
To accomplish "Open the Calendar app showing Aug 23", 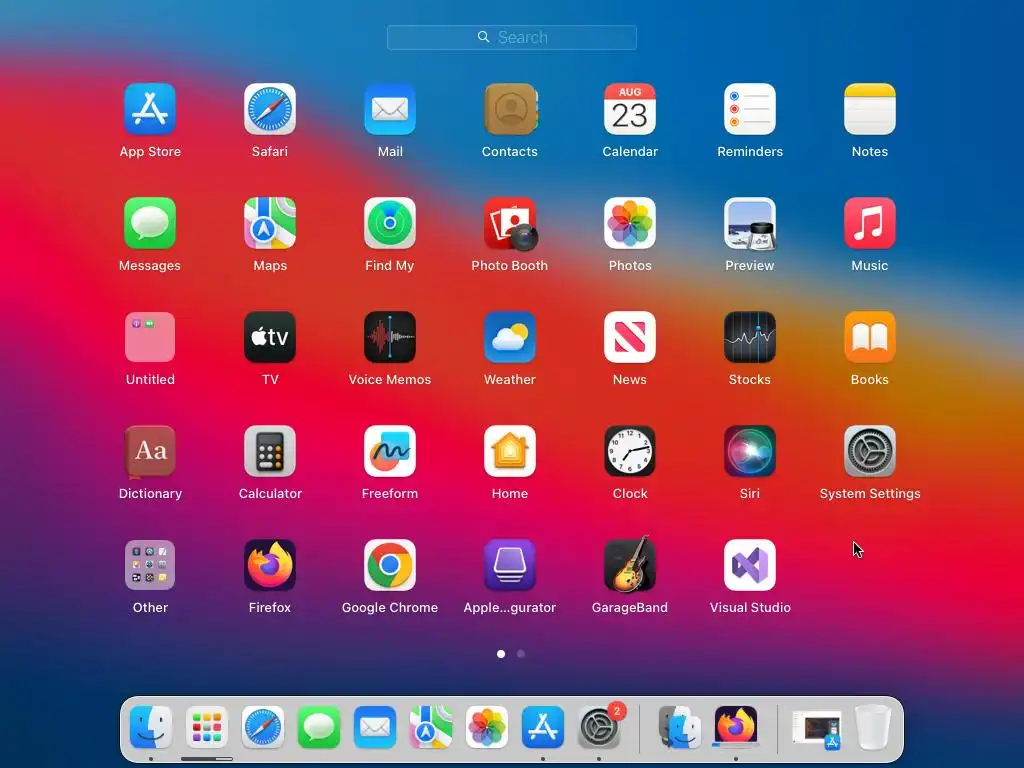I will click(x=630, y=109).
